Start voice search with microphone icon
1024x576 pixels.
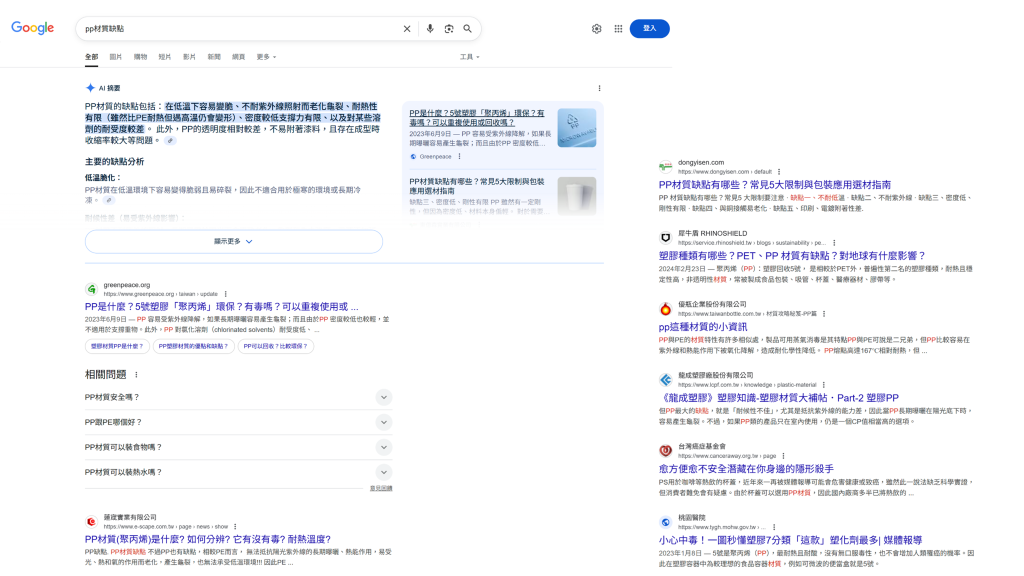[x=430, y=29]
